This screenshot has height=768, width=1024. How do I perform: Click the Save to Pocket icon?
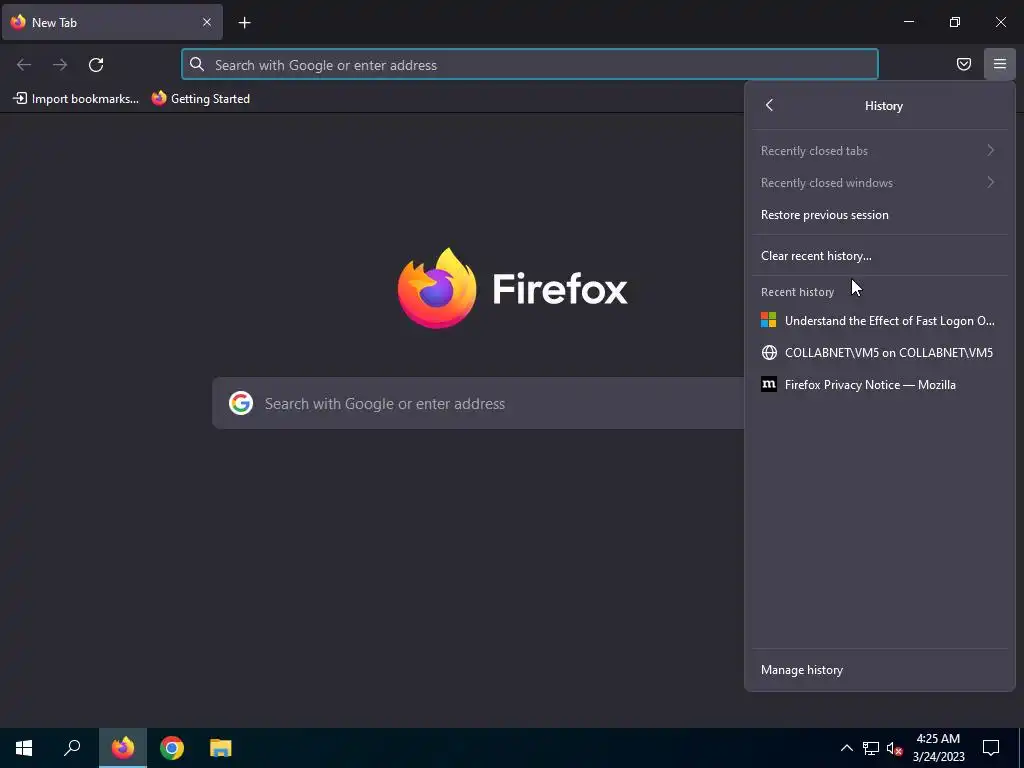[963, 64]
